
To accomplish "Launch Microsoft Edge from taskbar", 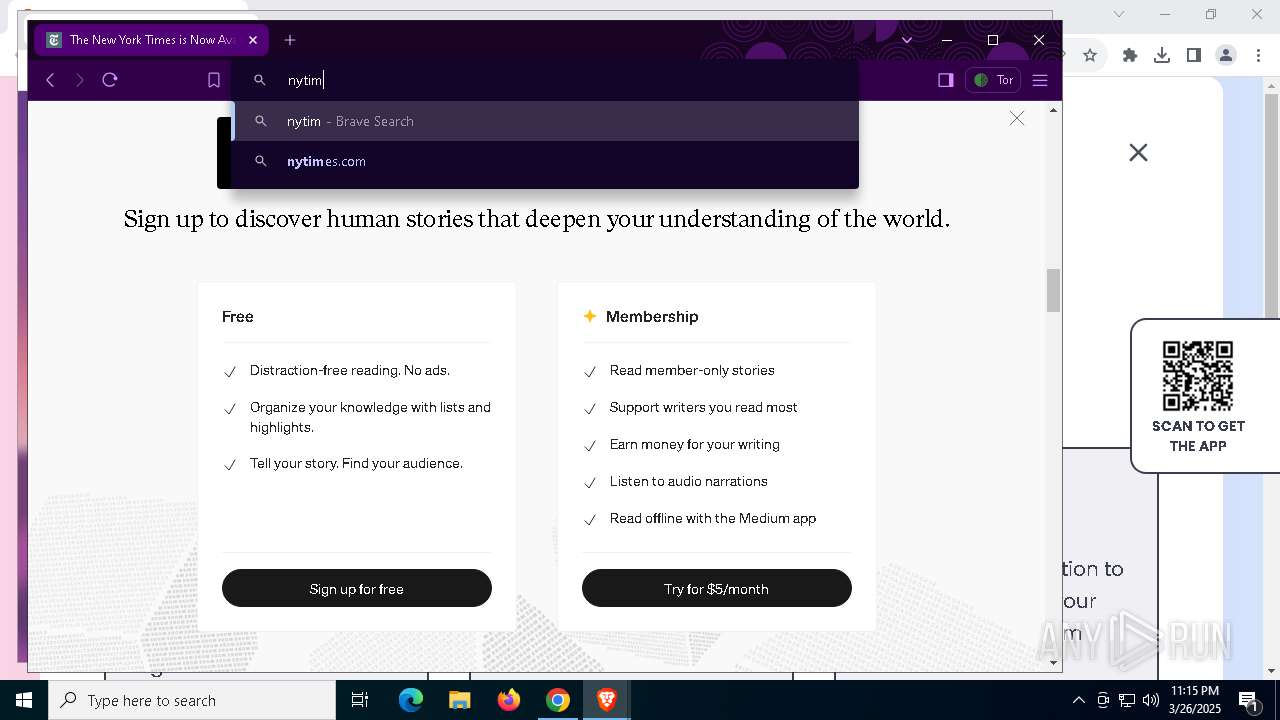I will pos(411,700).
